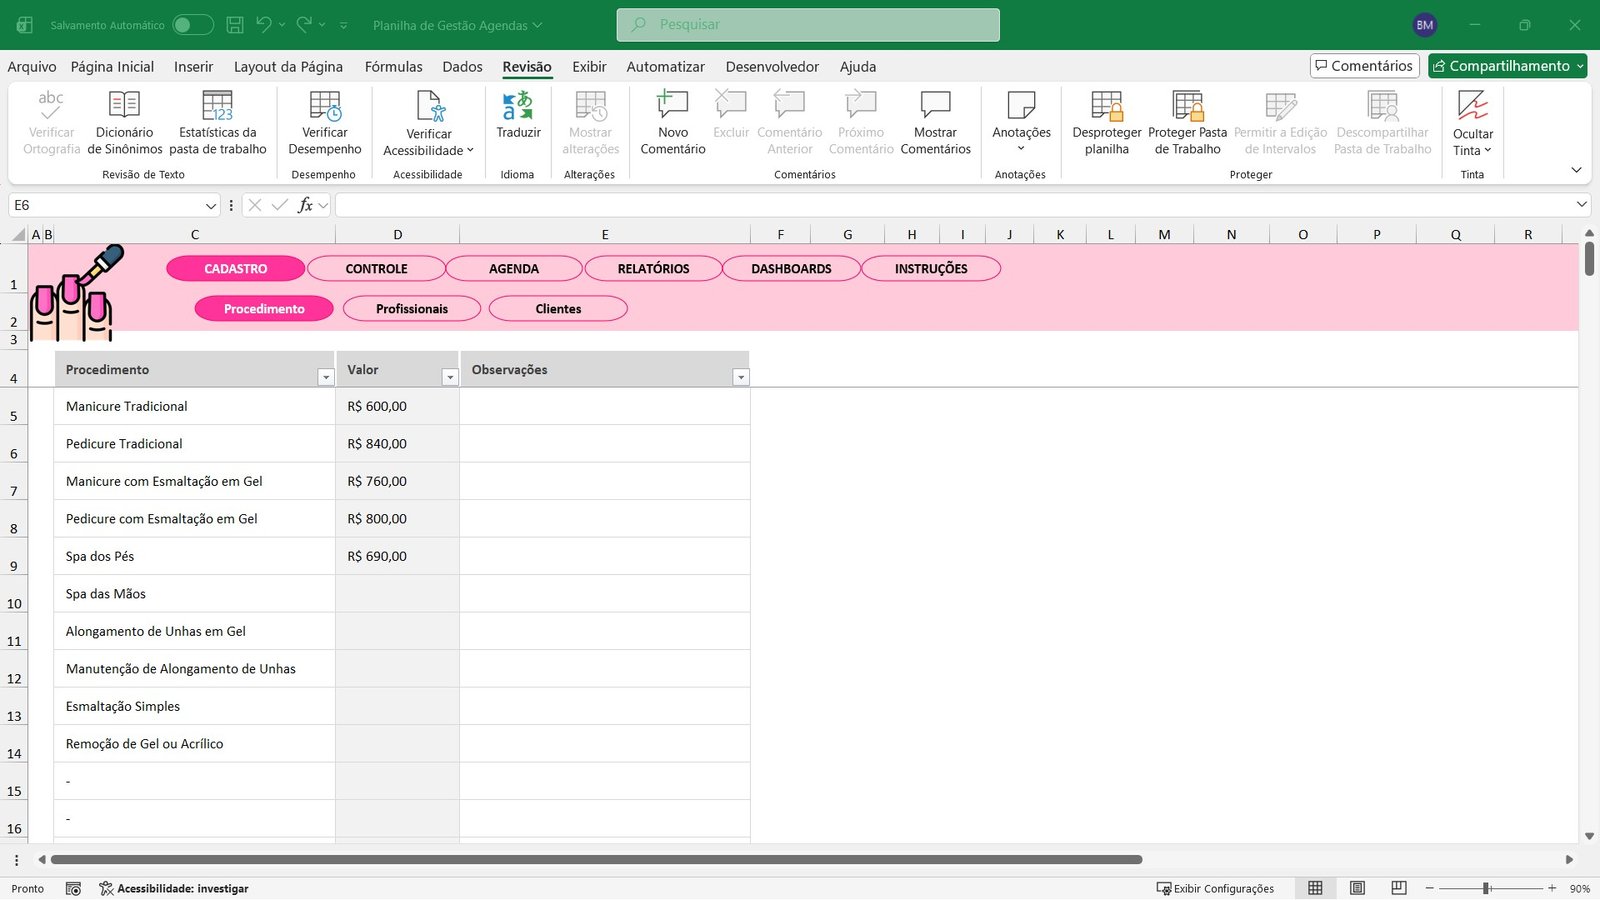
Task: Open Proteger Pasta de Trabalho protection
Action: pos(1187,120)
